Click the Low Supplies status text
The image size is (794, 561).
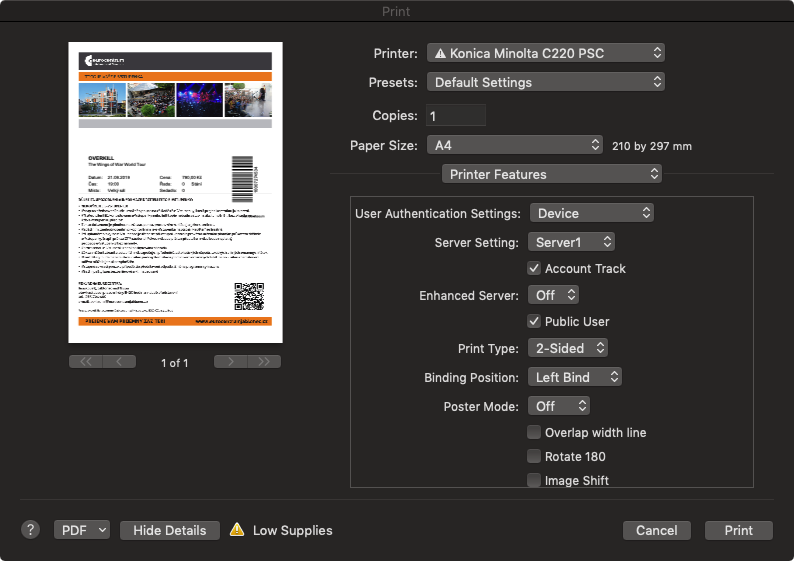tap(293, 530)
